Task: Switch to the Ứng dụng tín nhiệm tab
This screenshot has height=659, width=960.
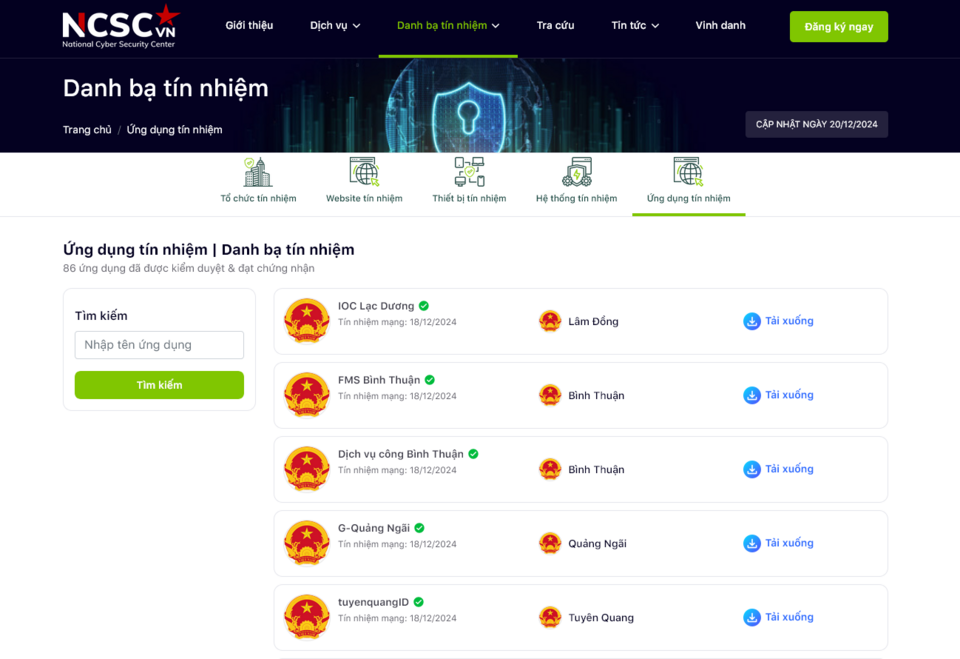Action: point(689,198)
